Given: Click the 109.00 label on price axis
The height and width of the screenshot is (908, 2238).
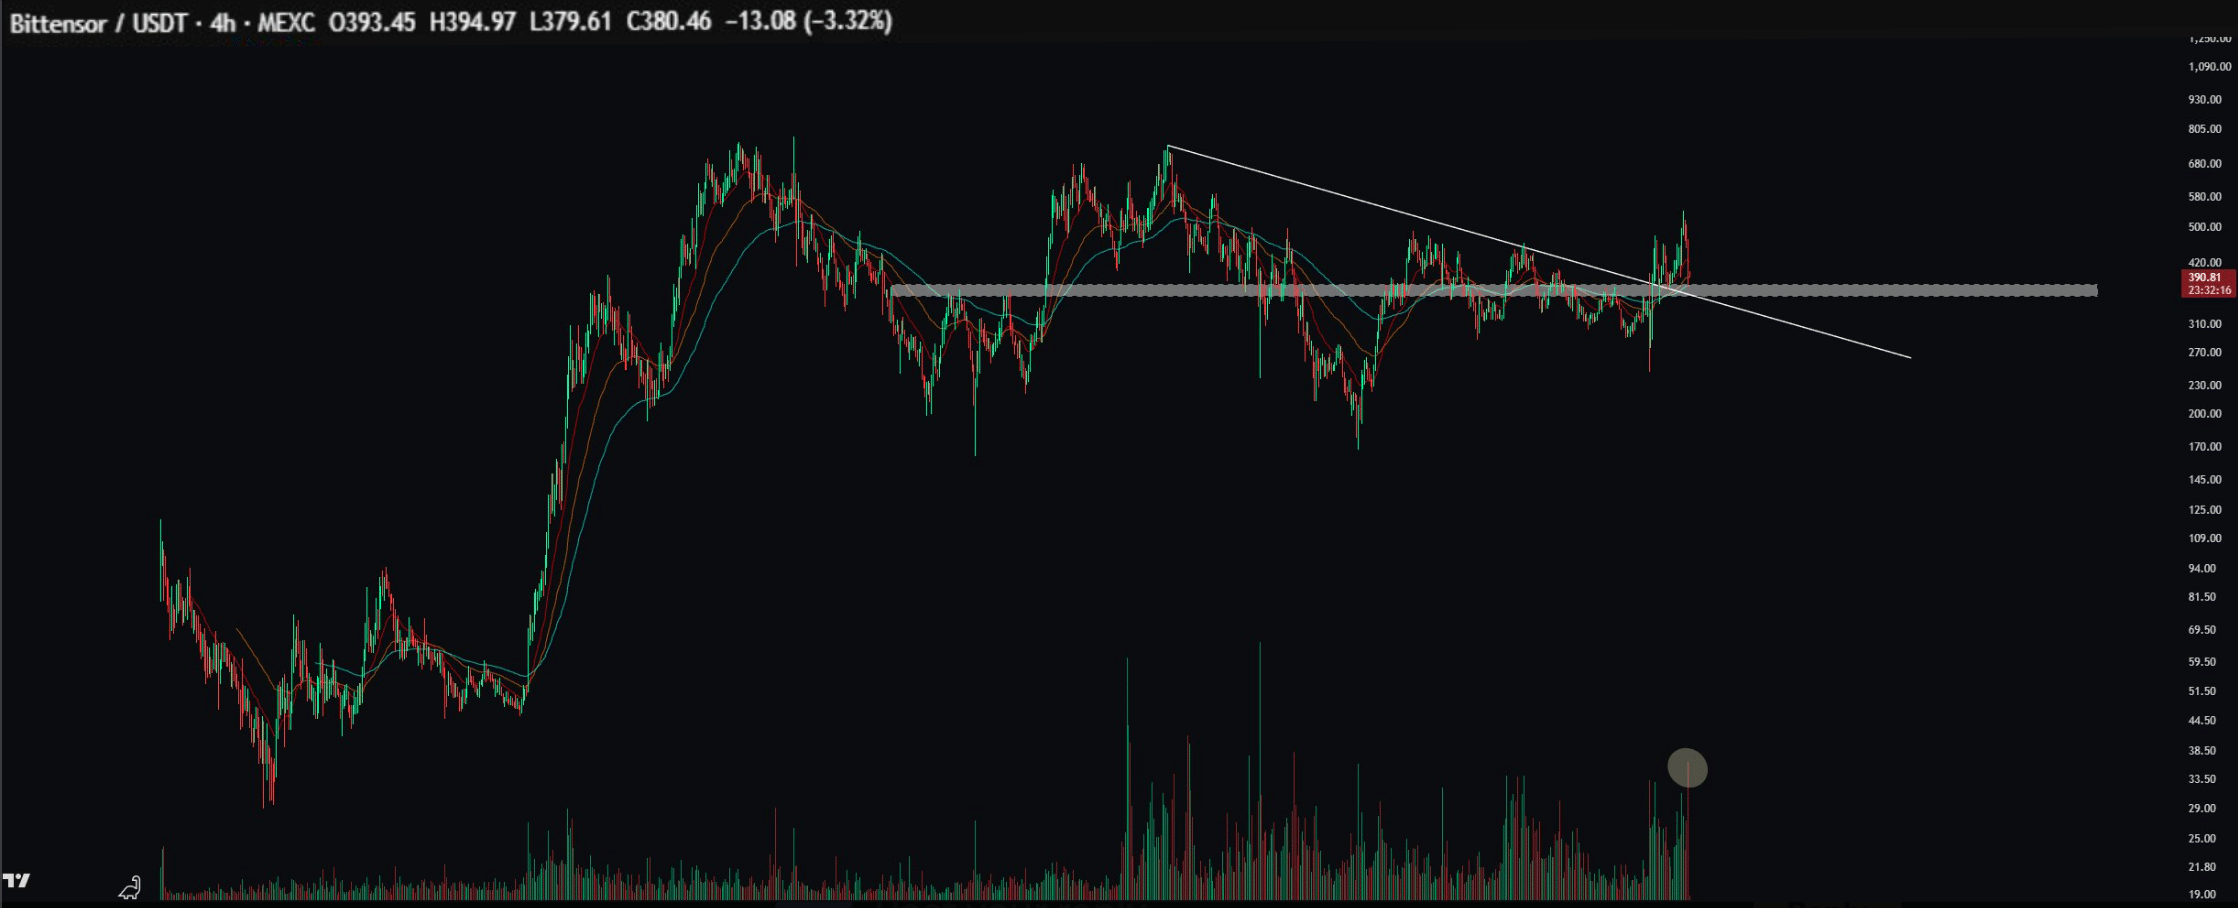Looking at the screenshot, I should (x=2204, y=538).
